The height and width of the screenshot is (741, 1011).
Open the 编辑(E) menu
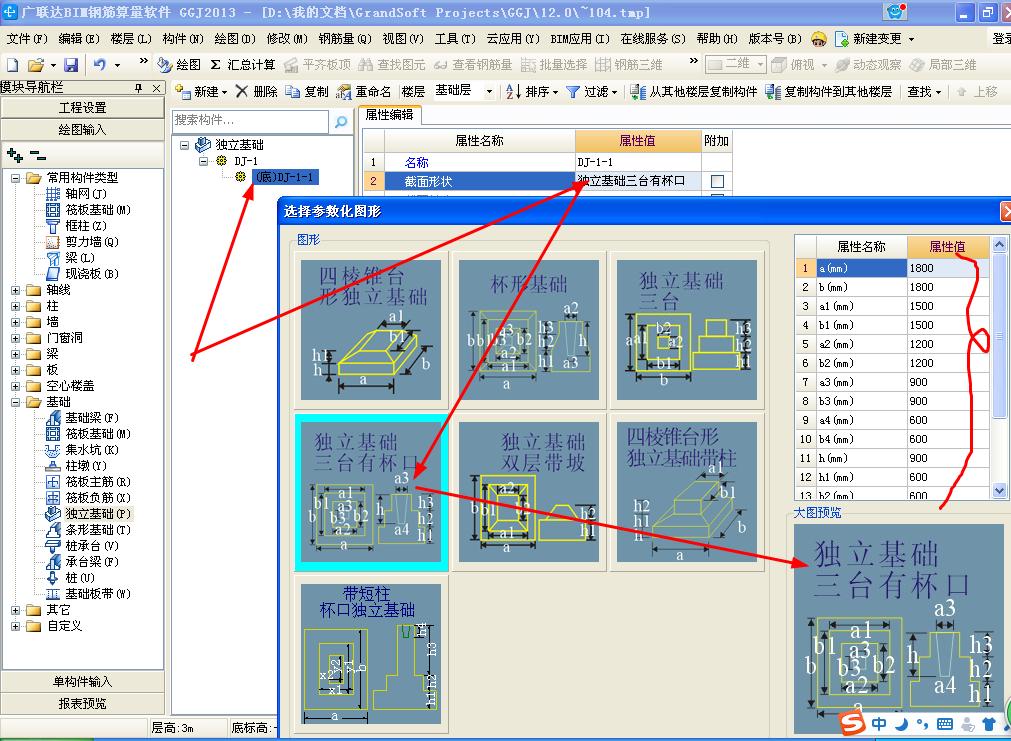pyautogui.click(x=79, y=39)
